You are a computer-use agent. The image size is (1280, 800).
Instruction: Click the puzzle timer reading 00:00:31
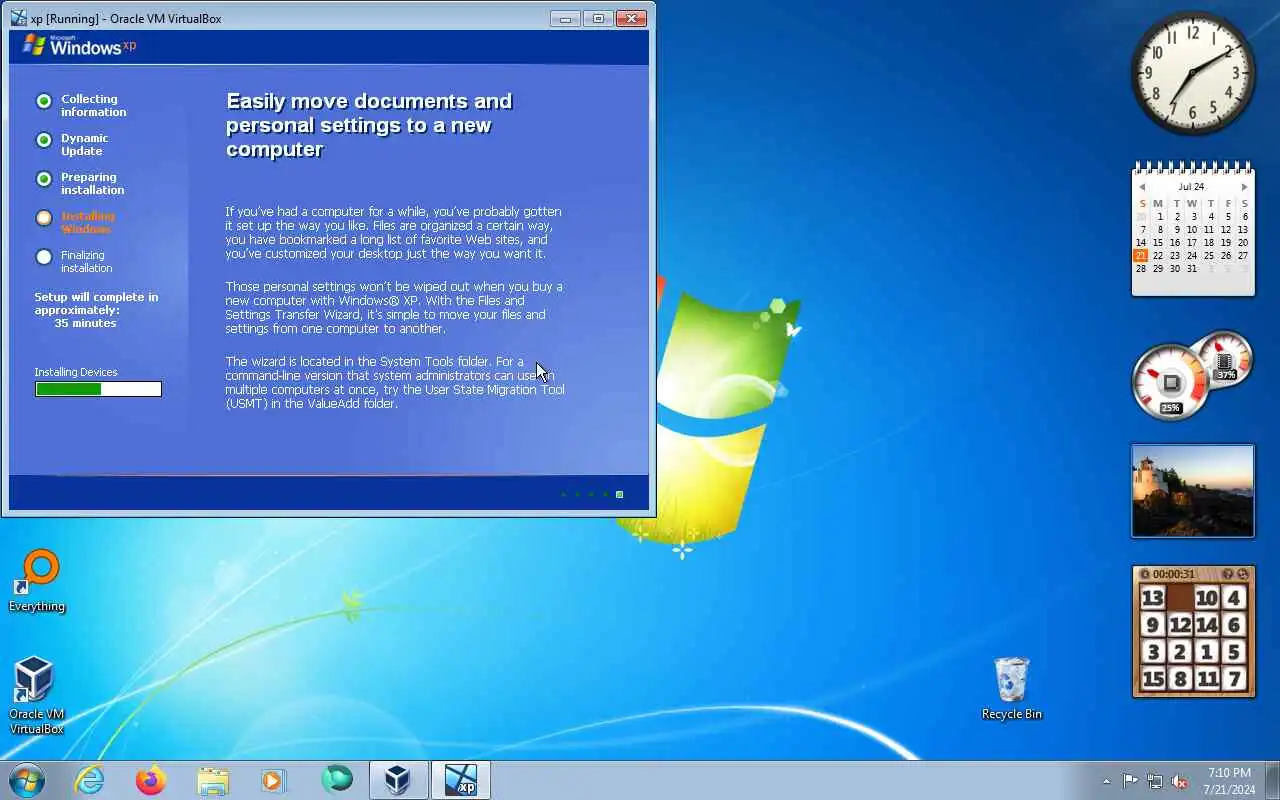[1174, 575]
